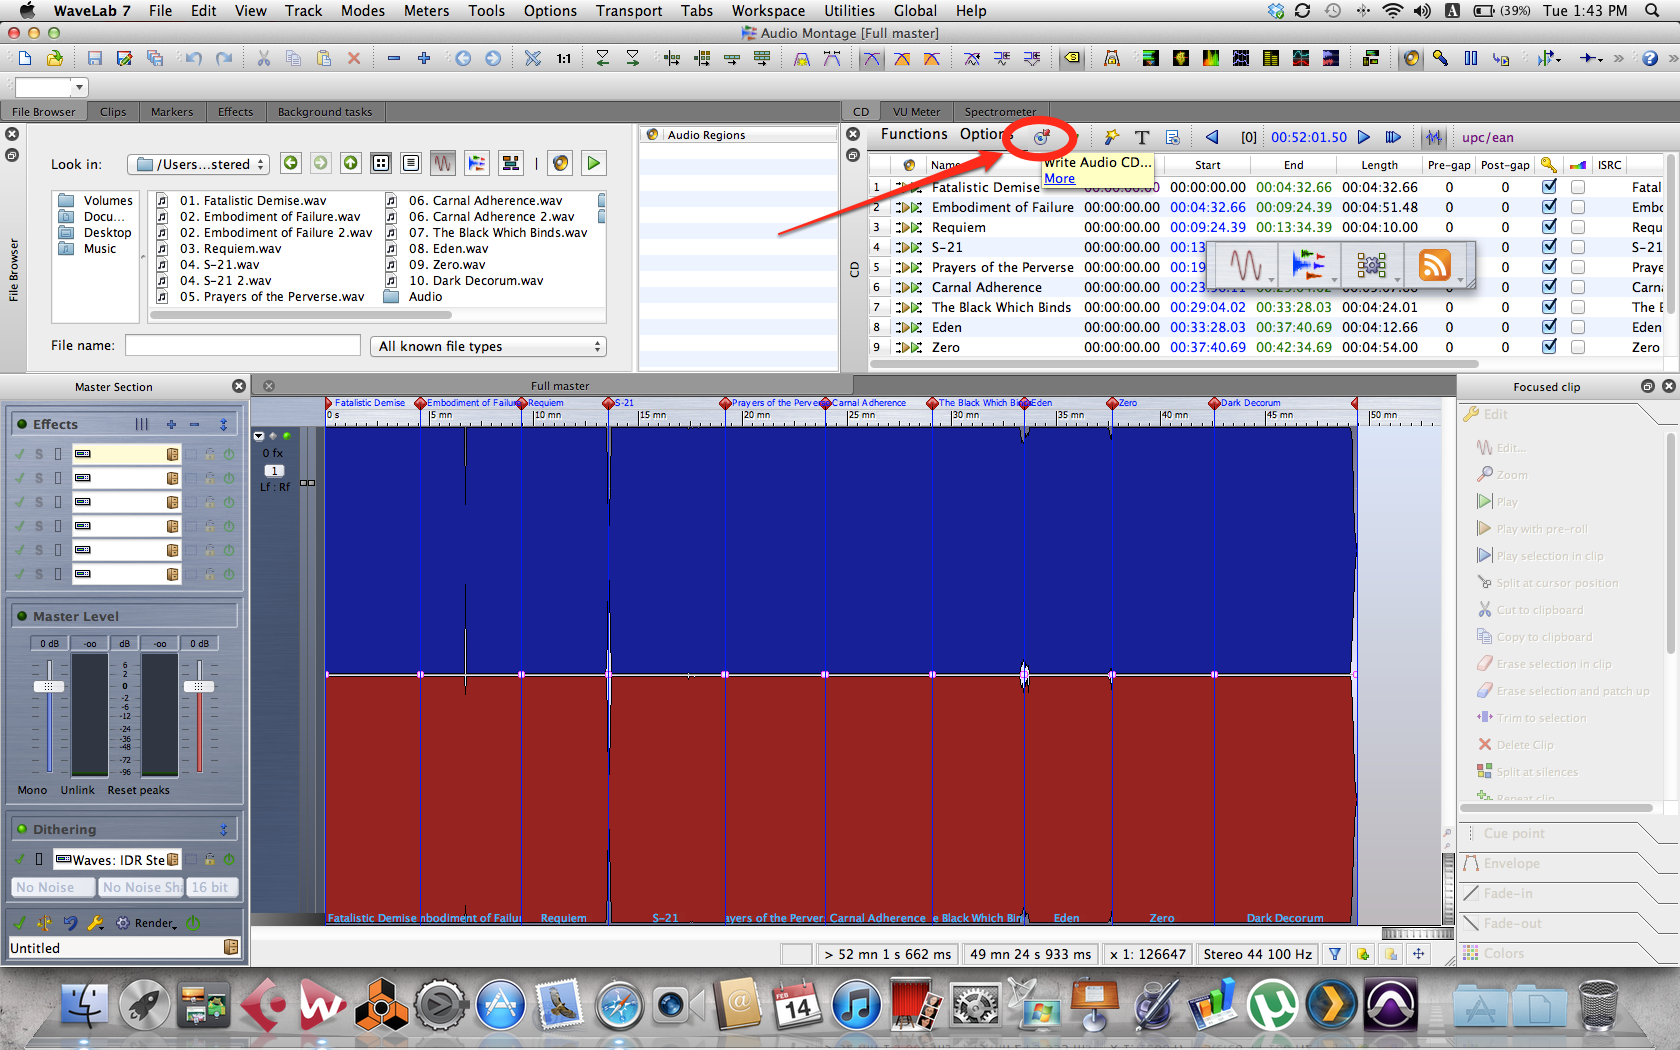Viewport: 1680px width, 1050px height.
Task: Click the File name input field
Action: pos(243,345)
